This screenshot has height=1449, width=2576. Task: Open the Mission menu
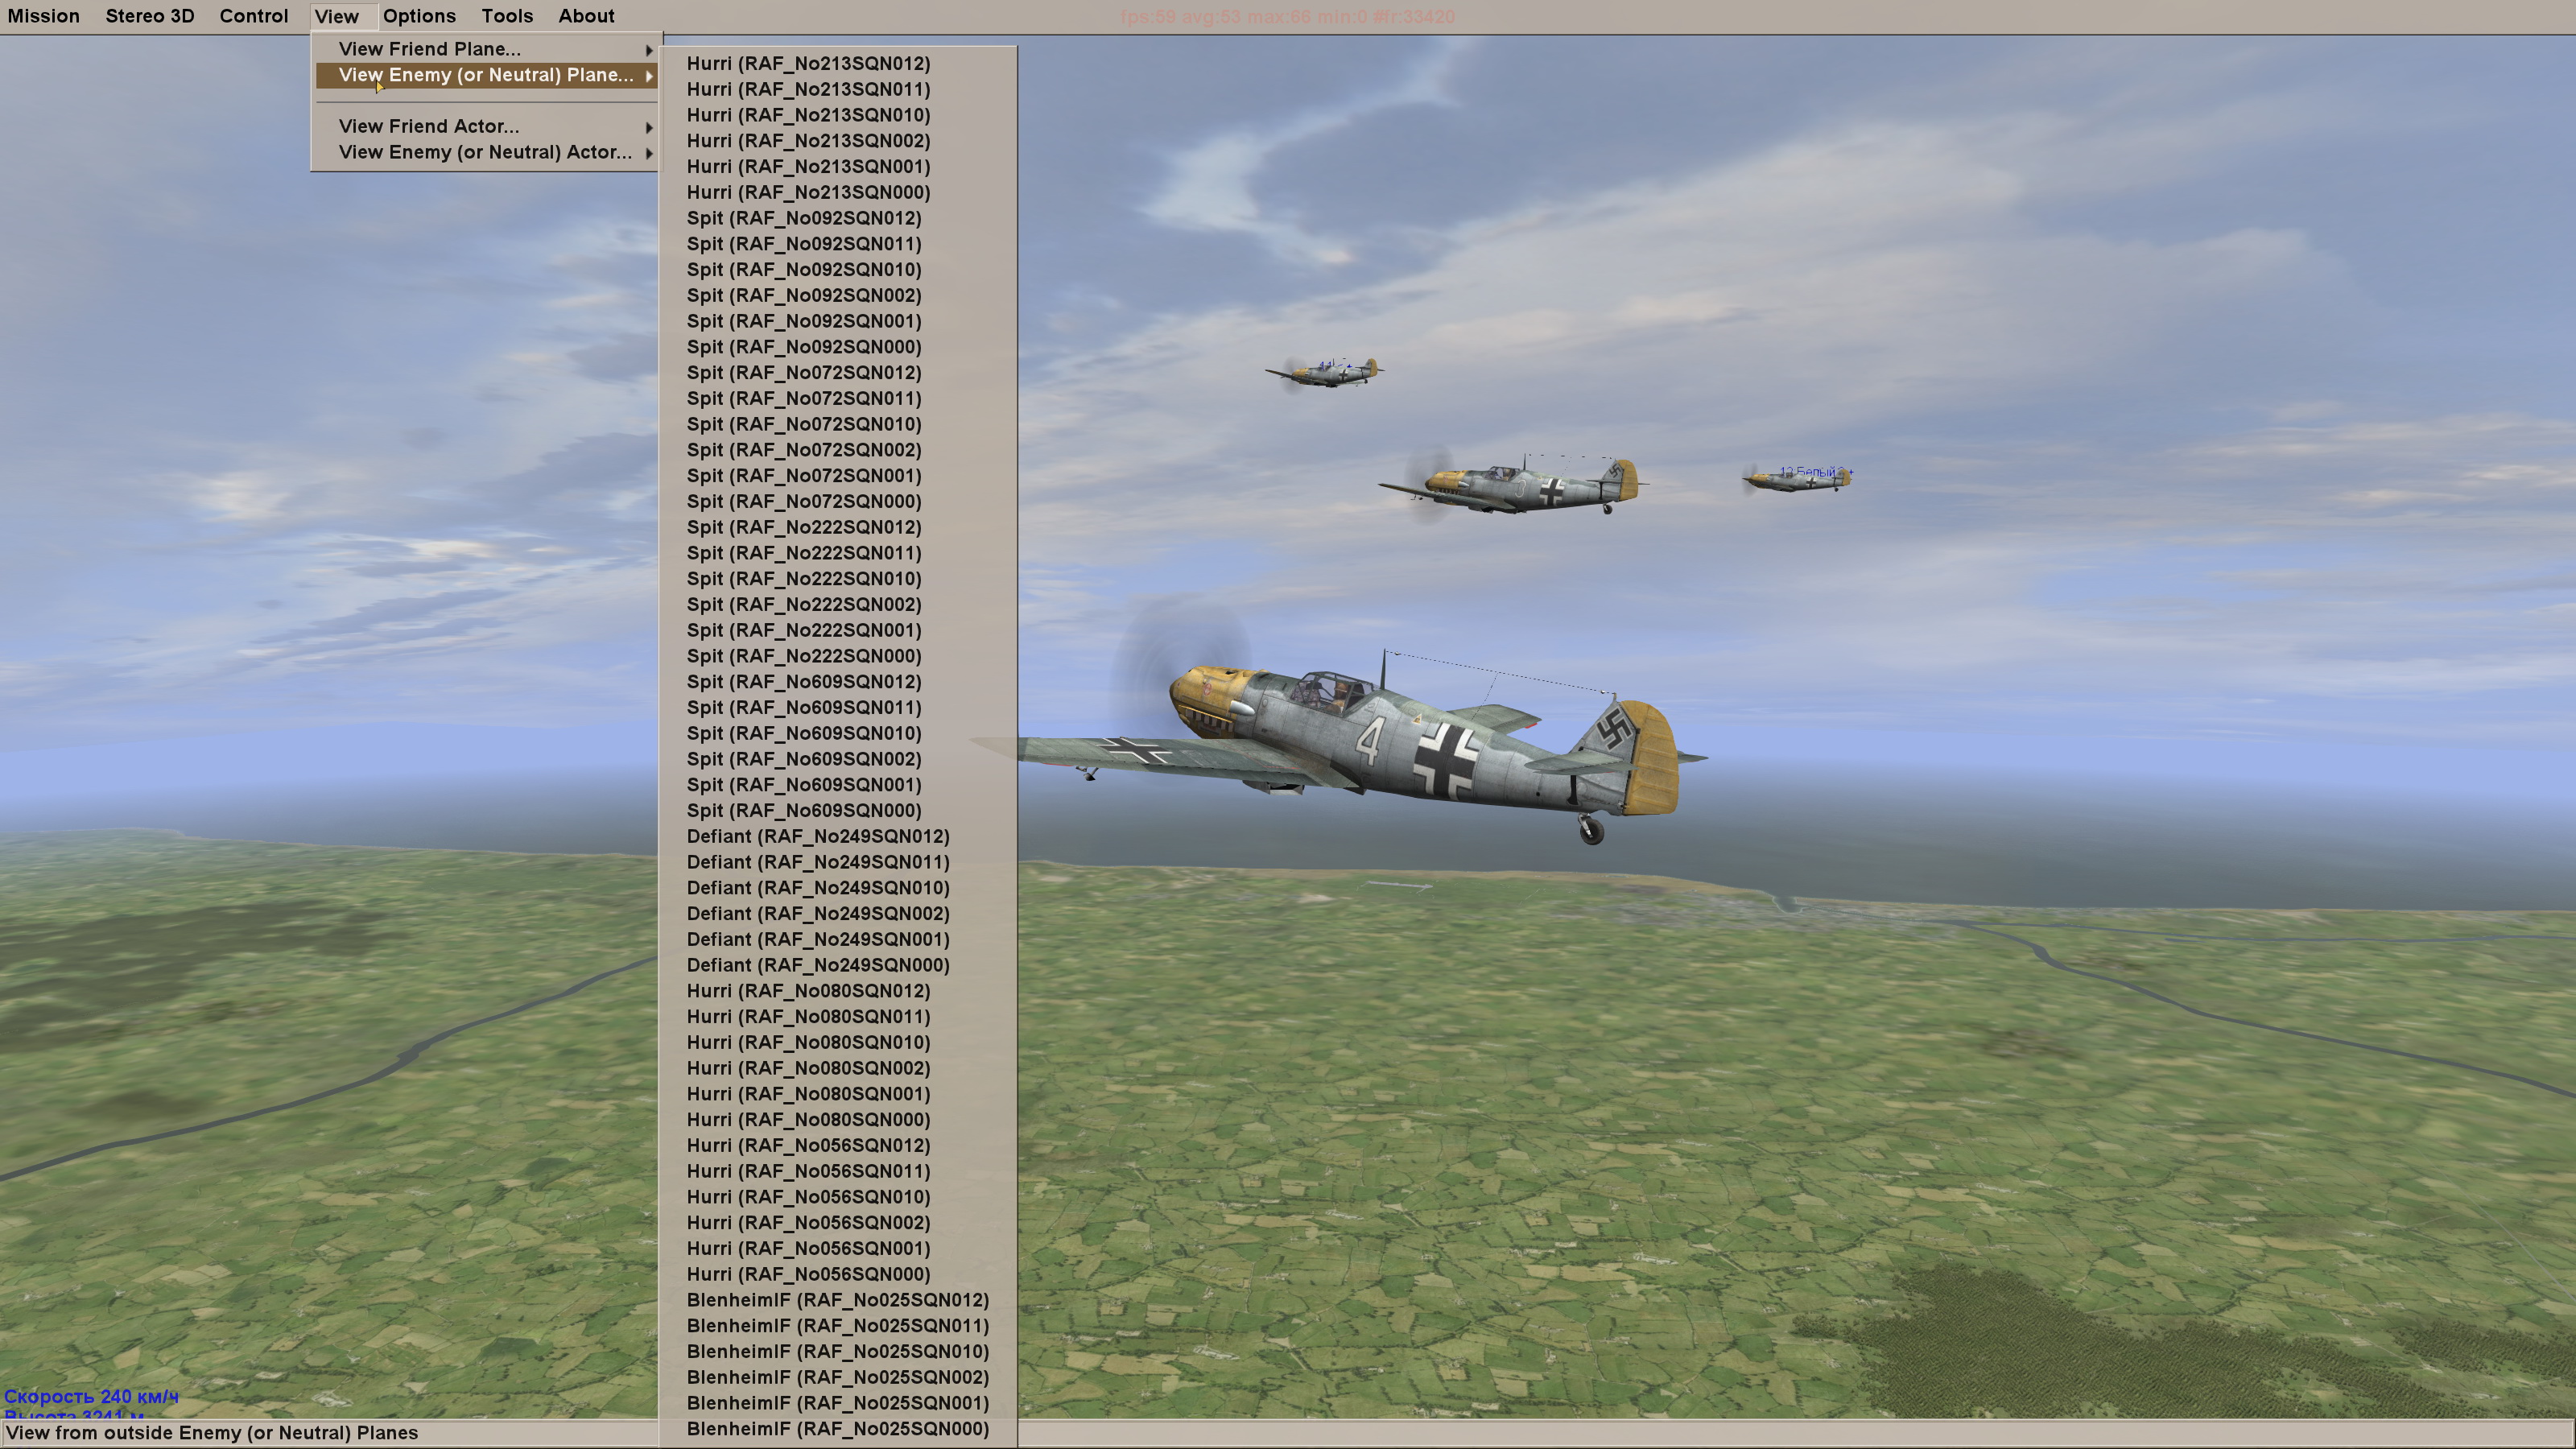(x=43, y=16)
